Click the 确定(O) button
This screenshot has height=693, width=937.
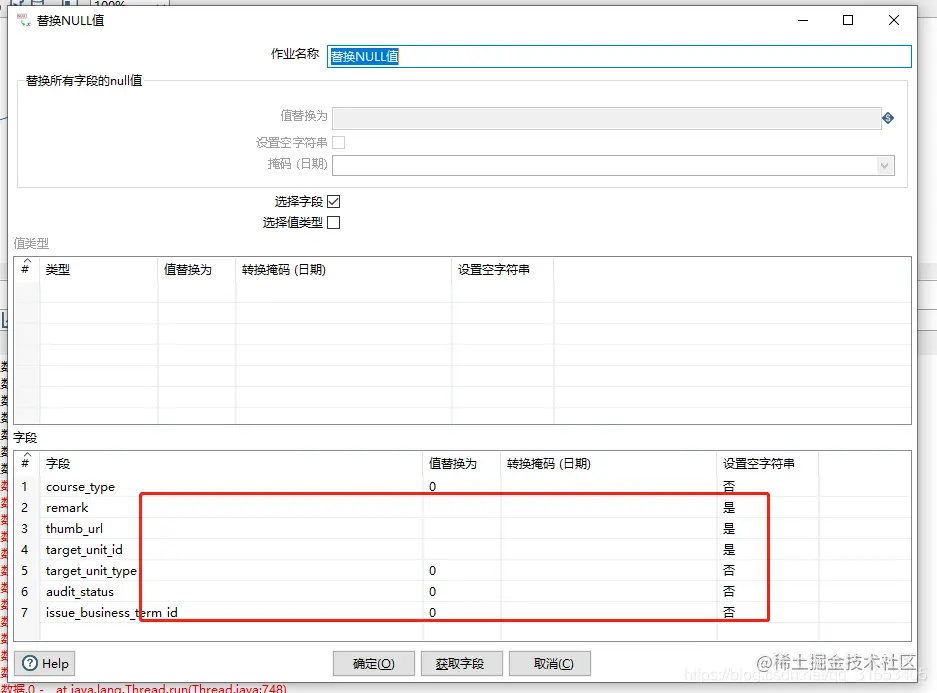[373, 663]
